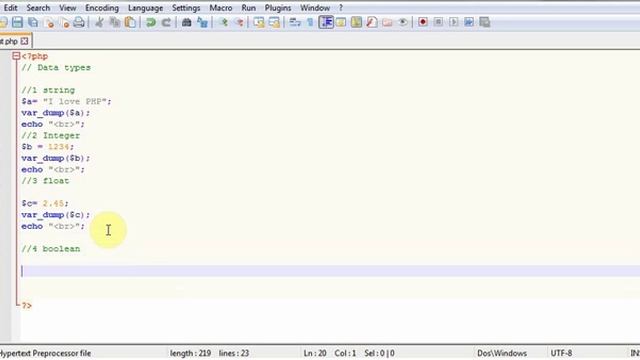Click the '$b = 1234;' code line
The image size is (640, 360).
point(48,147)
